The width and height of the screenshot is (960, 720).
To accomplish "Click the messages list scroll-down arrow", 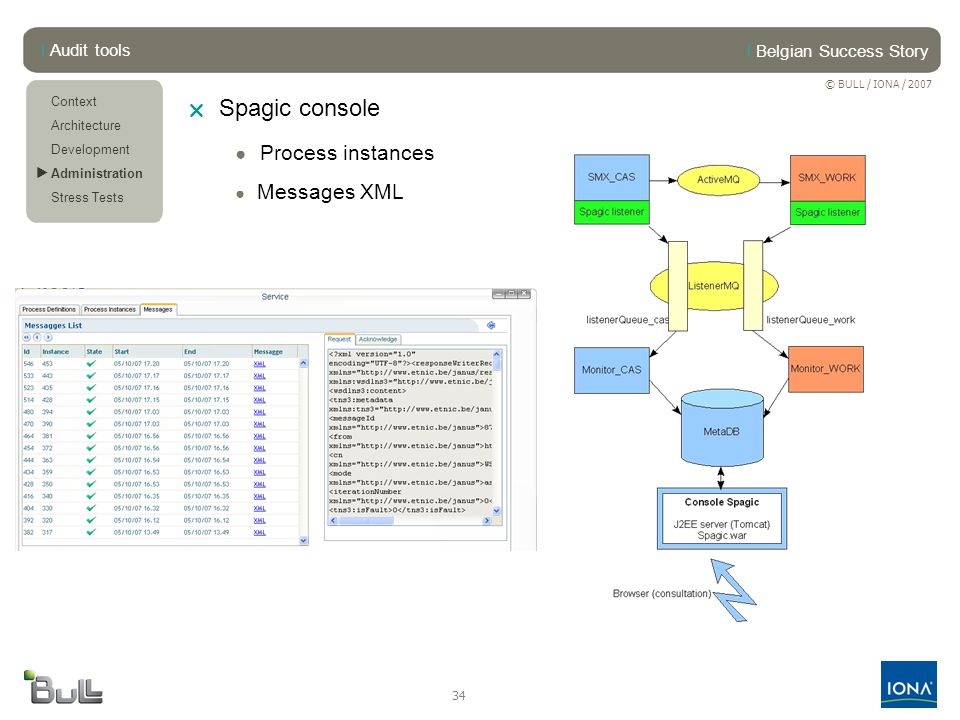I will (303, 541).
